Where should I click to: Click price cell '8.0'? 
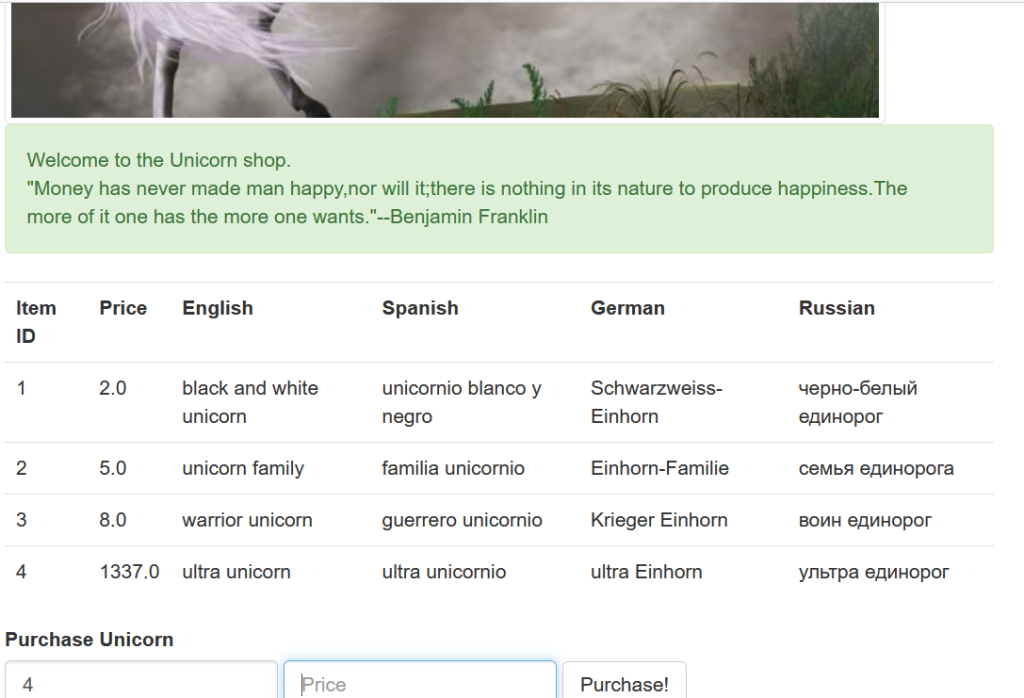click(112, 520)
